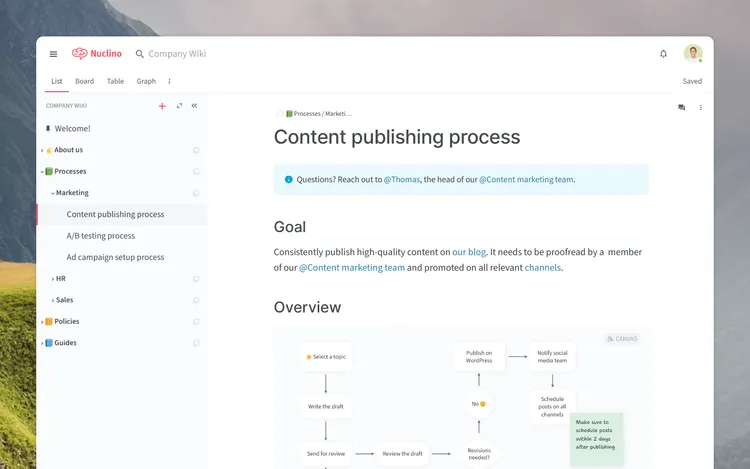
Task: Click the copy icon next to Guides
Action: click(196, 343)
